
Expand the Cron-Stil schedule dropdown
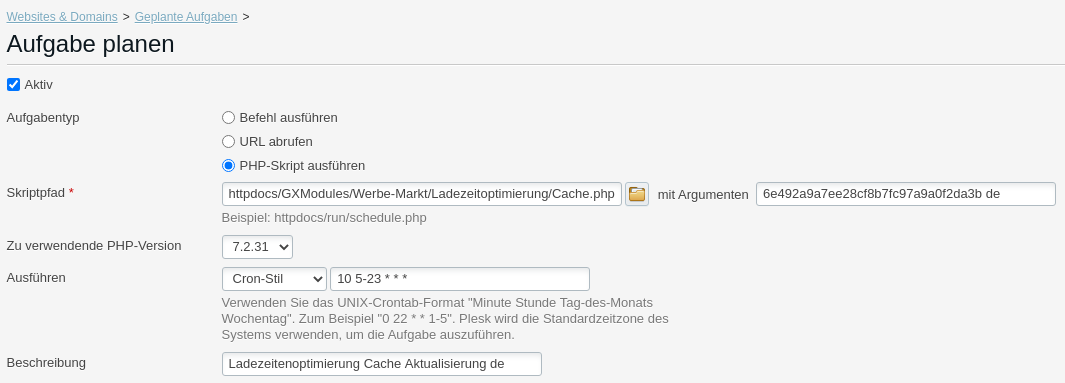(x=274, y=279)
